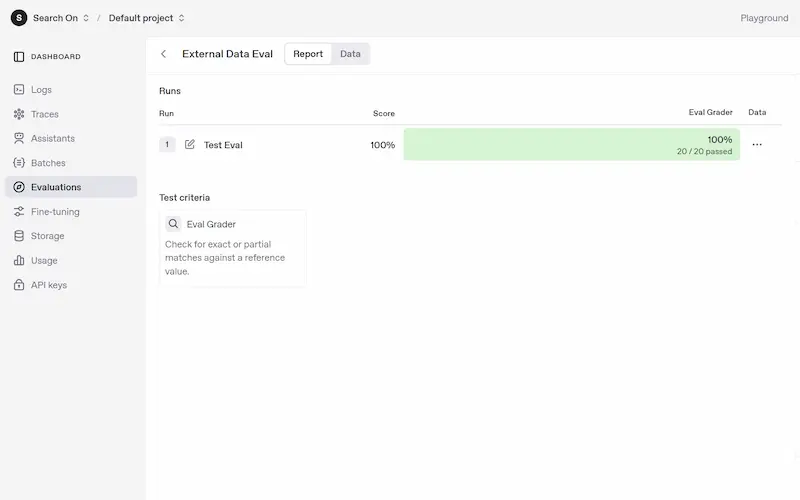Viewport: 800px width, 500px height.
Task: Click the edit pencil icon beside Test Eval
Action: coord(190,144)
